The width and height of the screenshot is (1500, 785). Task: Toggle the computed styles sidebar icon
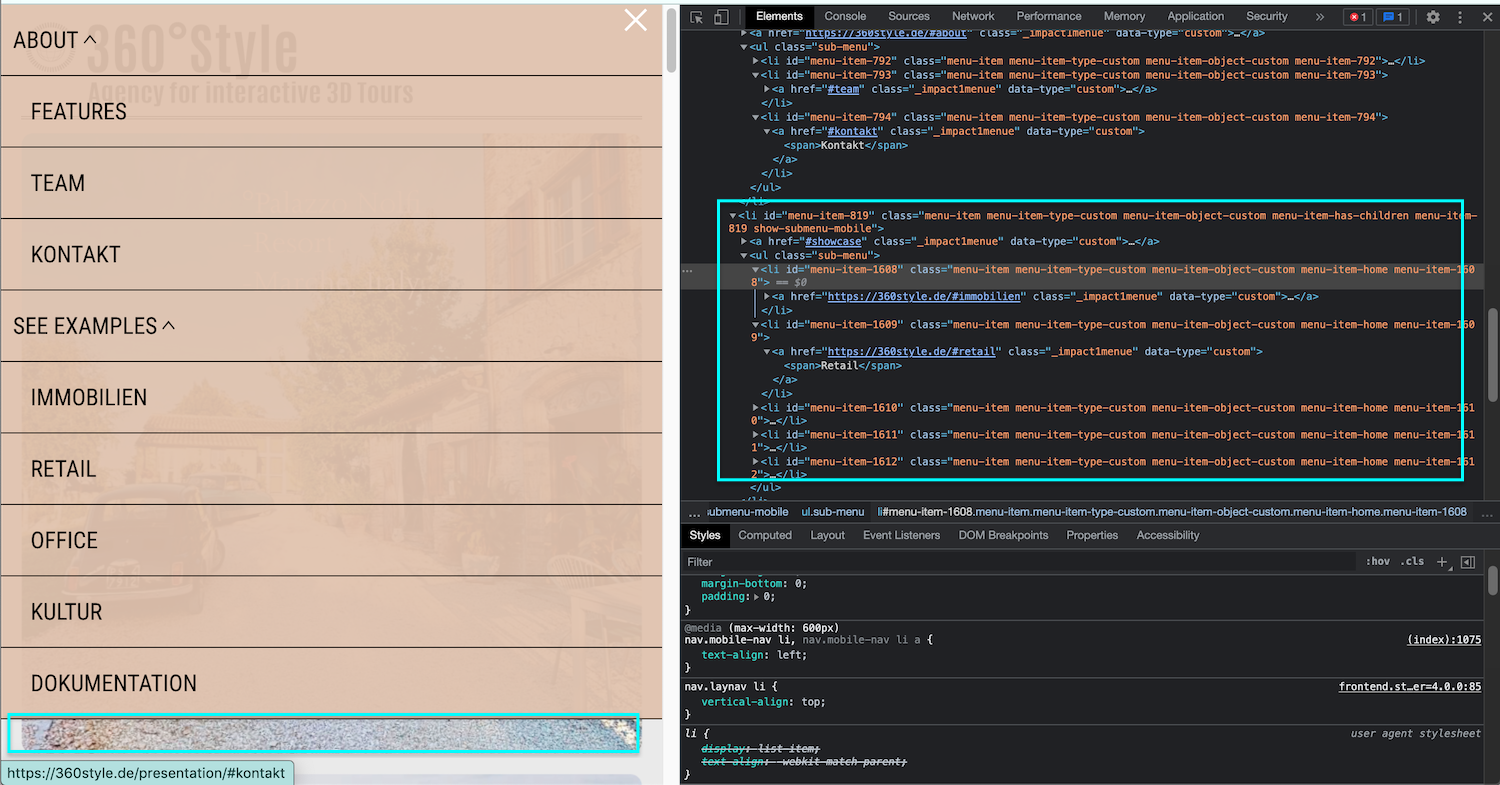(x=1468, y=562)
